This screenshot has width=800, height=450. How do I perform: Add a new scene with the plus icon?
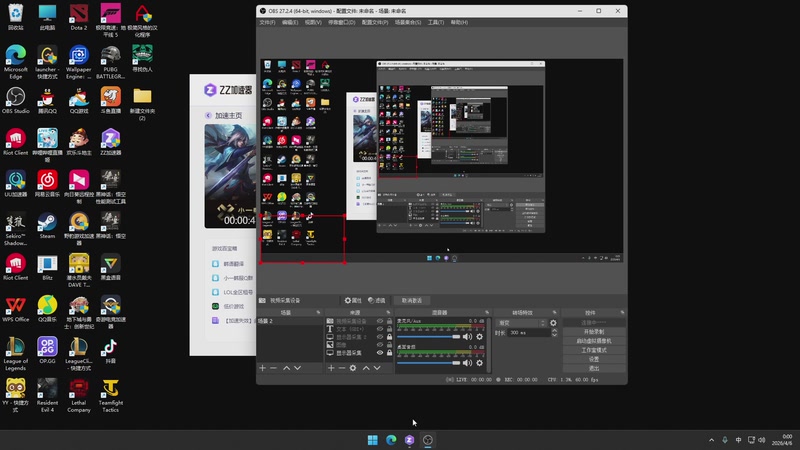tap(262, 368)
